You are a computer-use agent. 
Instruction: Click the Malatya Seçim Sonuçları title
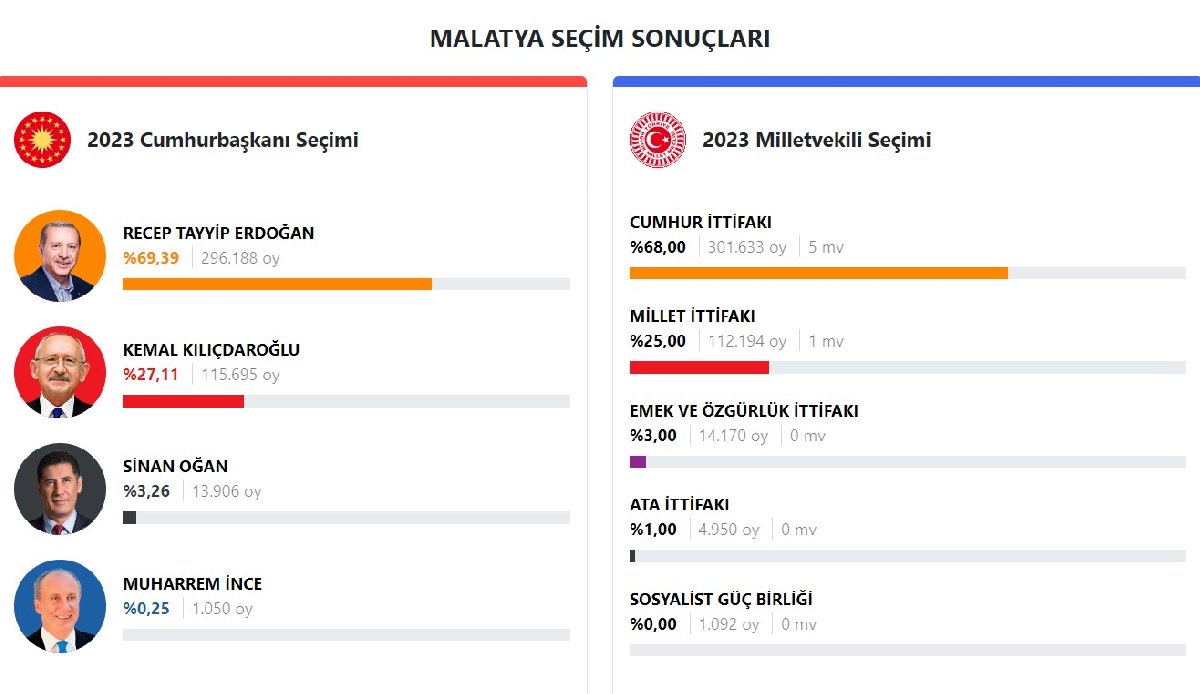600,39
